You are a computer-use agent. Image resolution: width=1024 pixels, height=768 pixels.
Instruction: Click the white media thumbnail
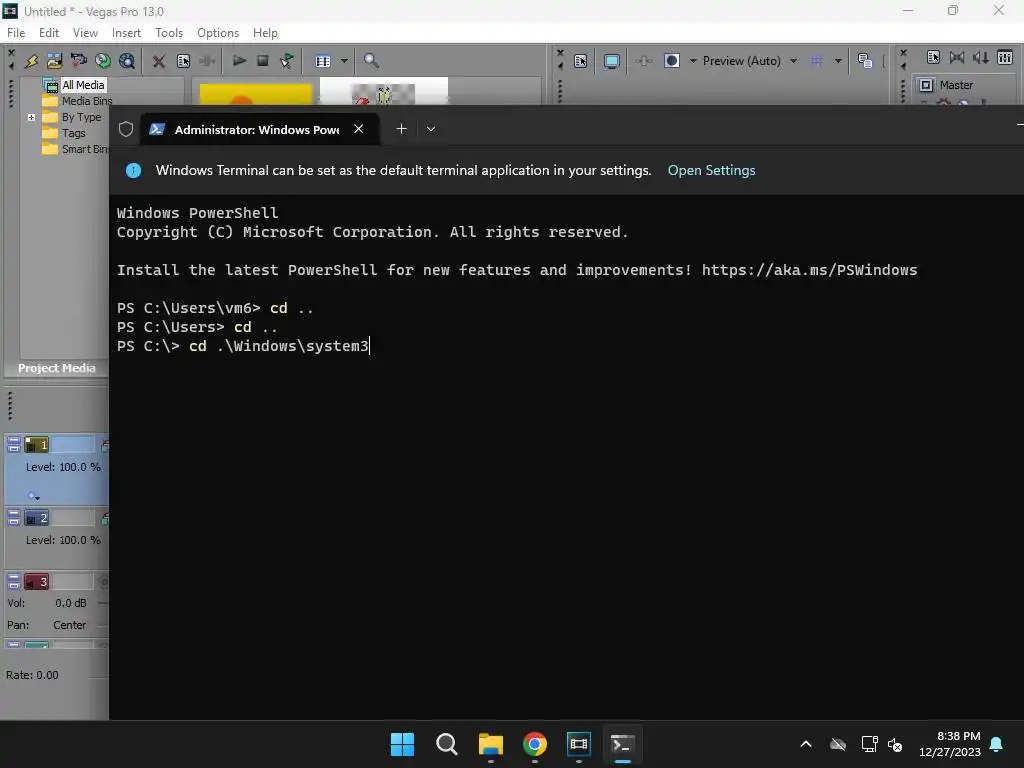click(383, 91)
